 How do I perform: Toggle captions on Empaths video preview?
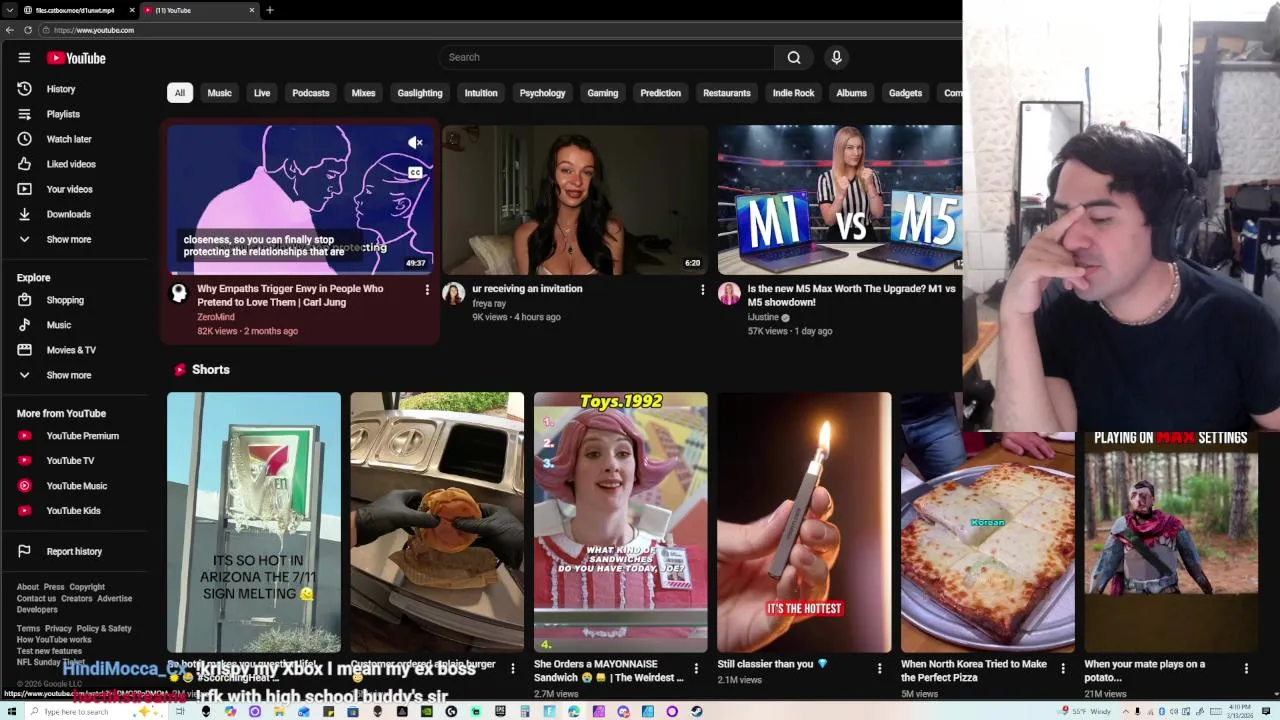pyautogui.click(x=415, y=173)
